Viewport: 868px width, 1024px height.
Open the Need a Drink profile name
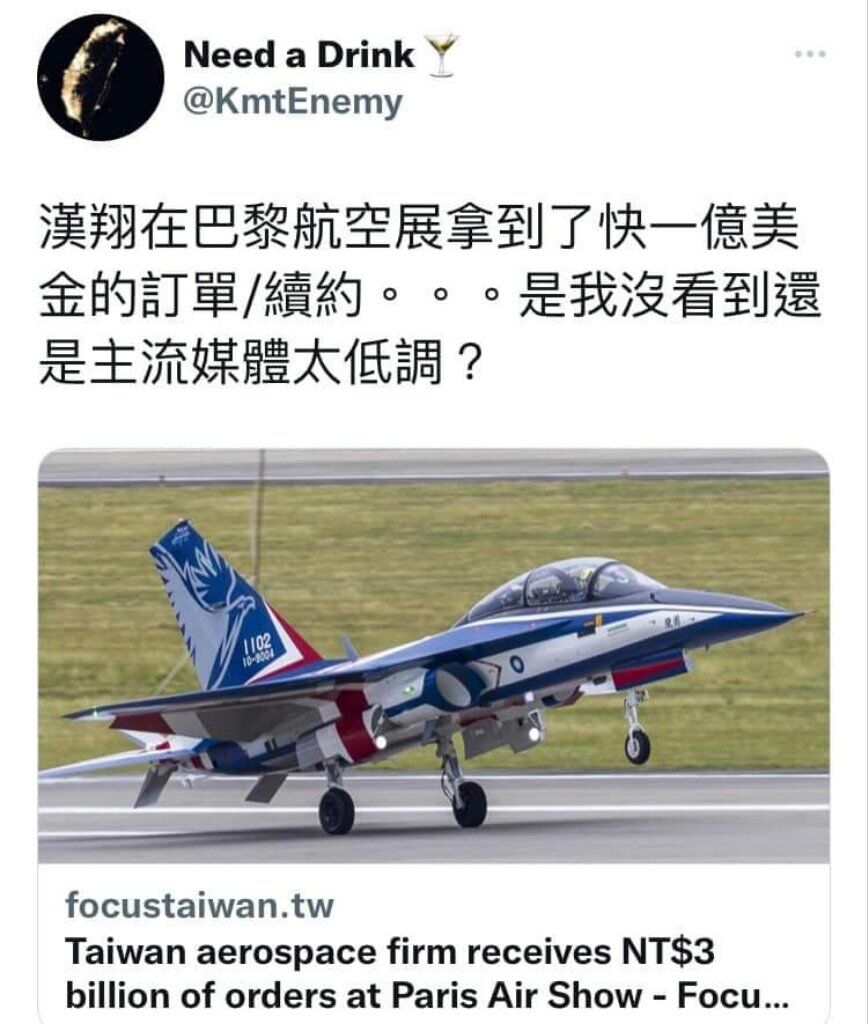pos(299,55)
